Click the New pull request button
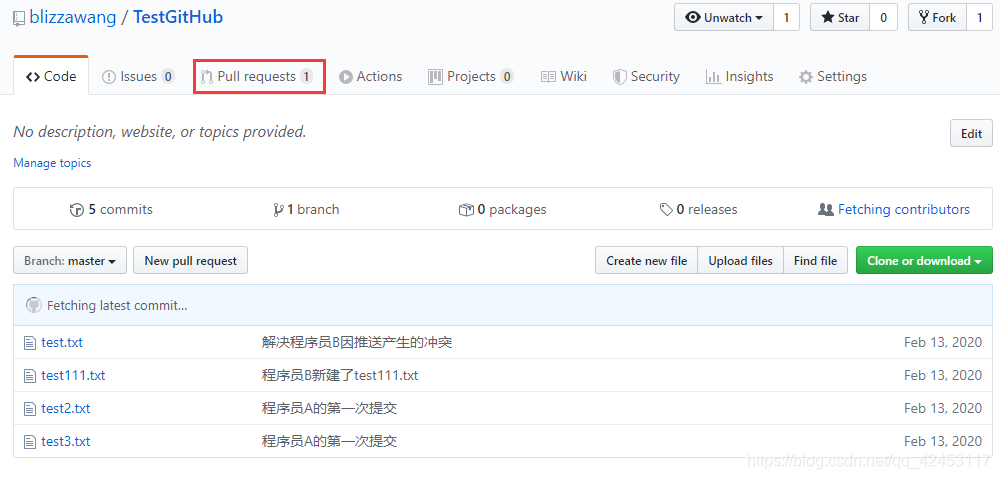This screenshot has width=1000, height=479. click(191, 260)
